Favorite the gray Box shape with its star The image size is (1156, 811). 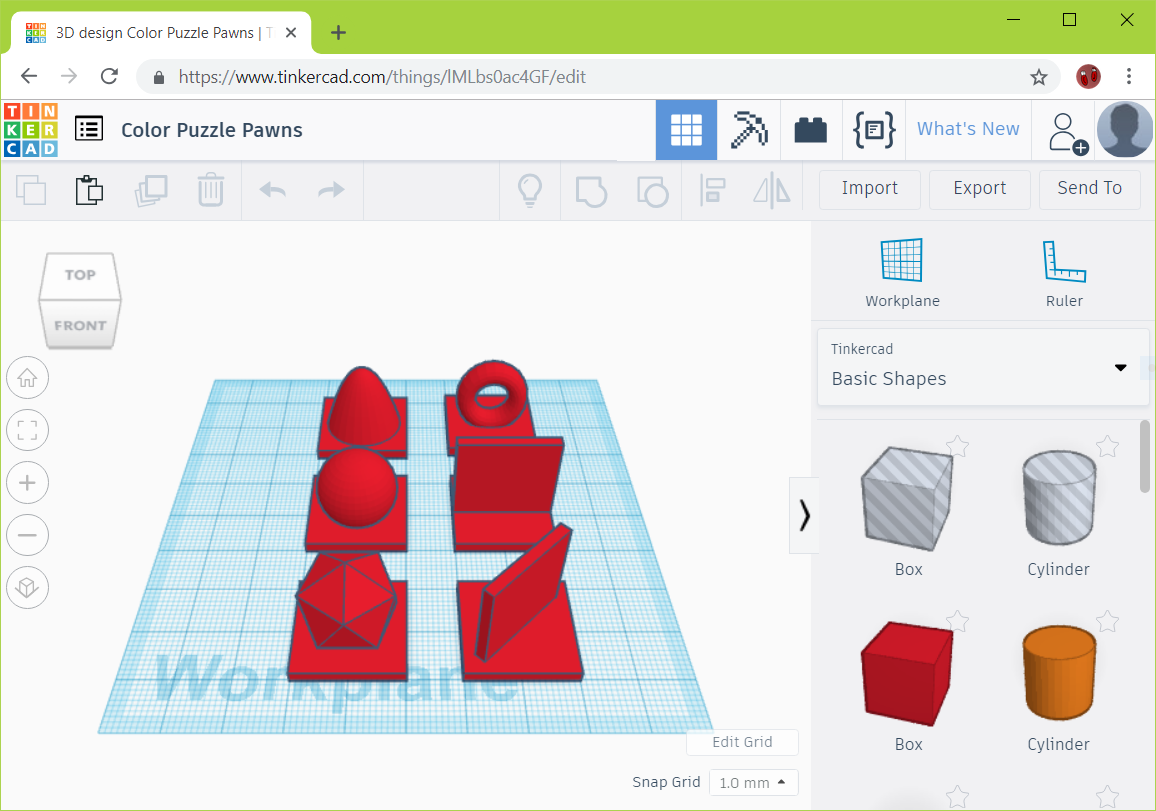pos(958,446)
